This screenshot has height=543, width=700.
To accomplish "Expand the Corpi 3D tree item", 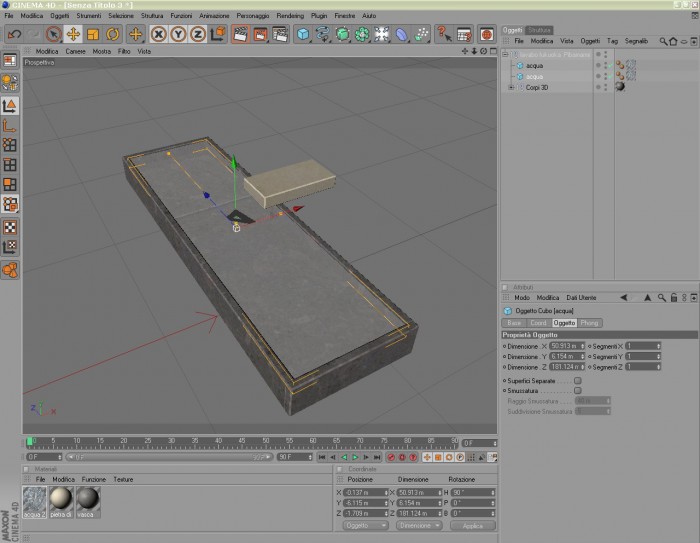I will 511,88.
